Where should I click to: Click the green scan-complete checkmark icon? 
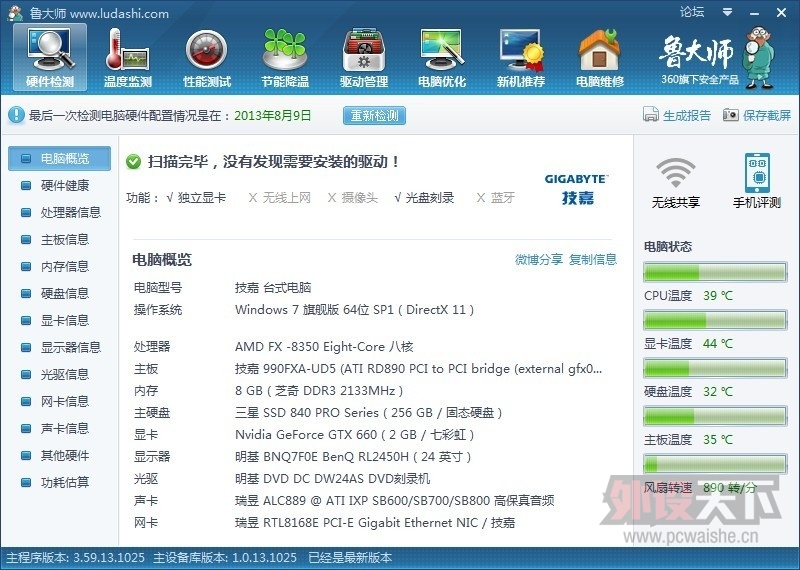click(133, 162)
